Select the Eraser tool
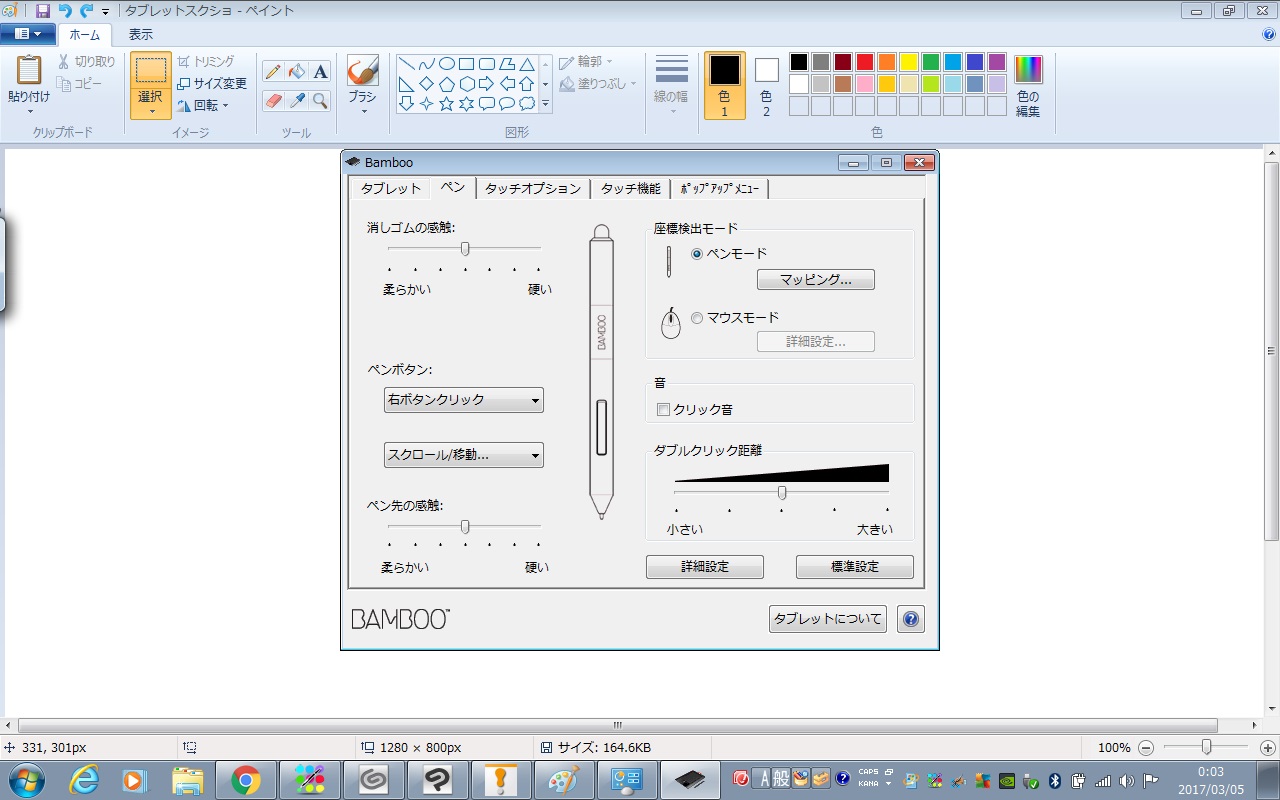 pyautogui.click(x=273, y=101)
